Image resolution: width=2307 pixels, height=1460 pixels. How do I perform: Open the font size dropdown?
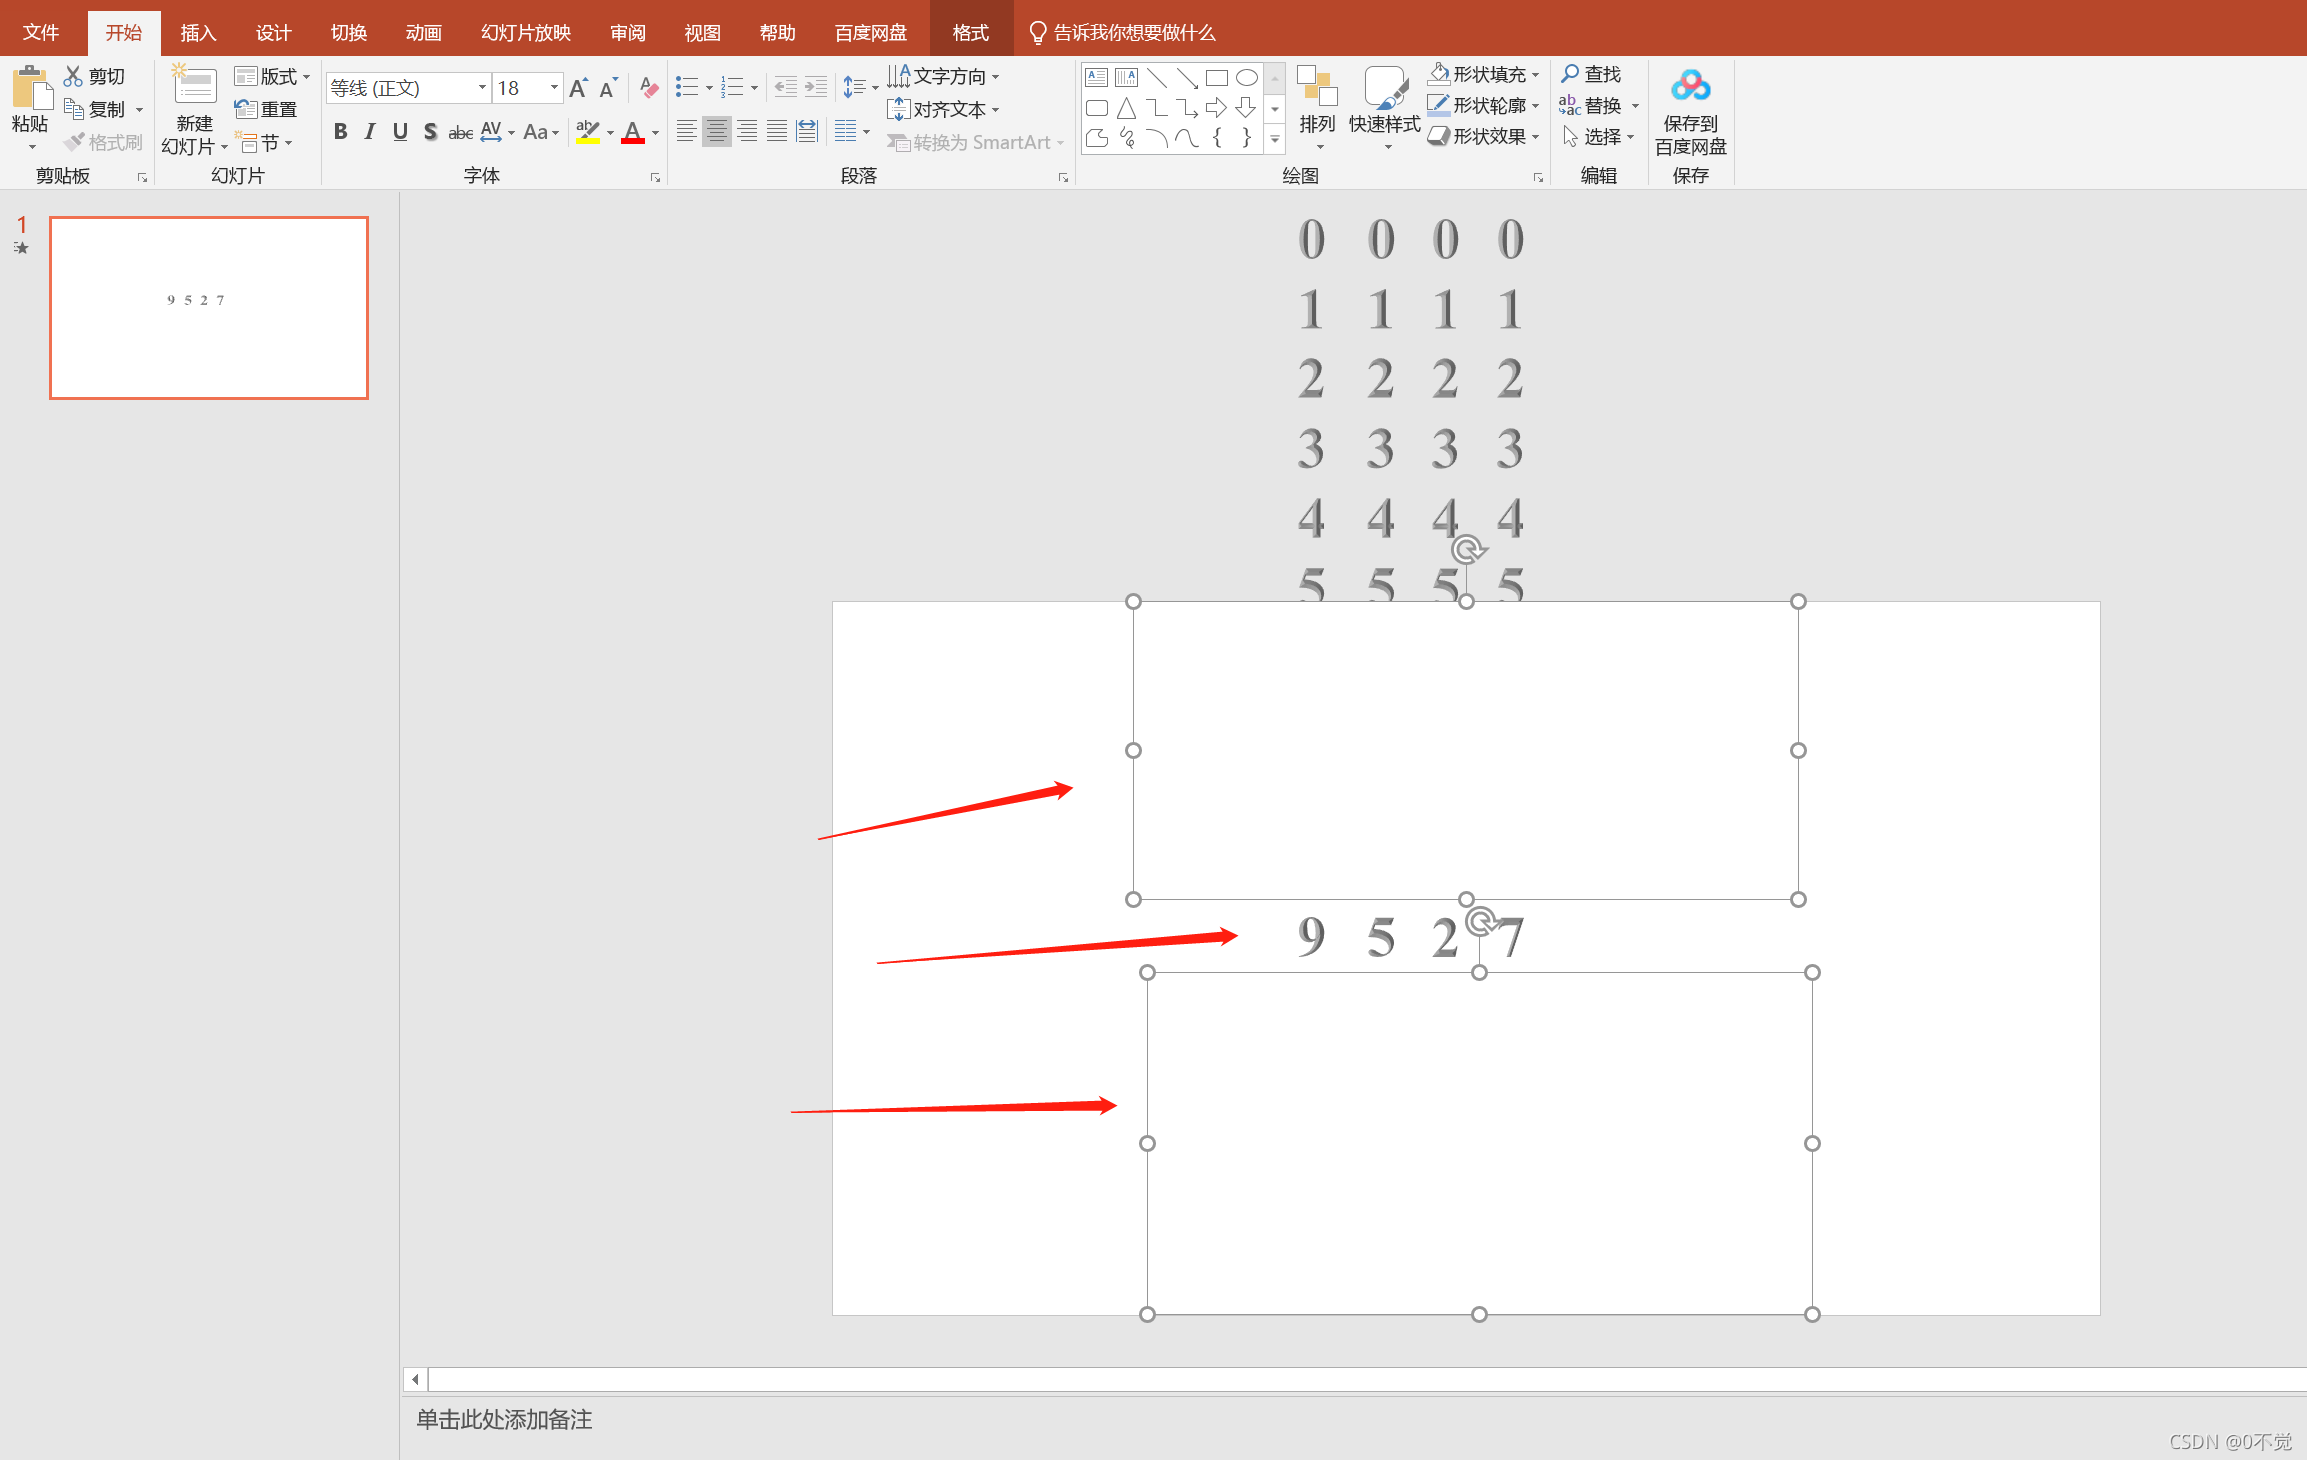point(554,88)
